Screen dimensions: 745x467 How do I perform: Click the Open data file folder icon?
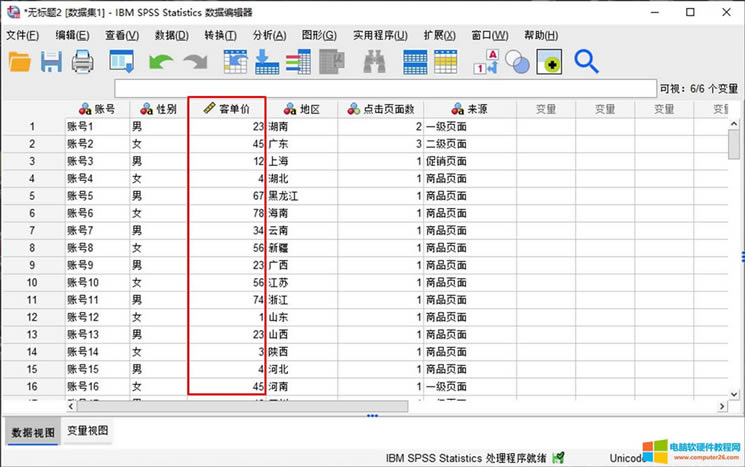[20, 62]
